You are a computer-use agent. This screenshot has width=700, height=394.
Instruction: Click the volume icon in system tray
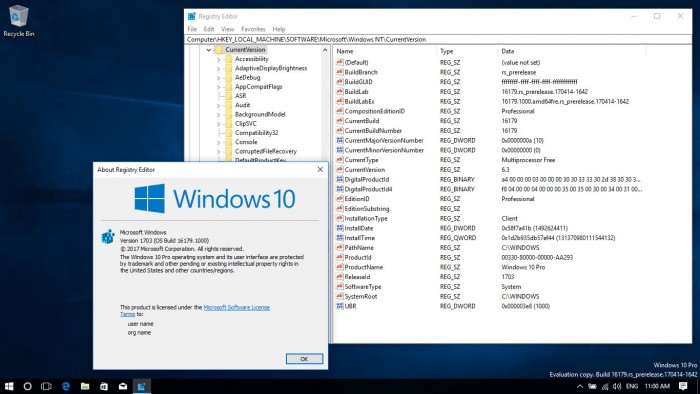click(x=617, y=386)
